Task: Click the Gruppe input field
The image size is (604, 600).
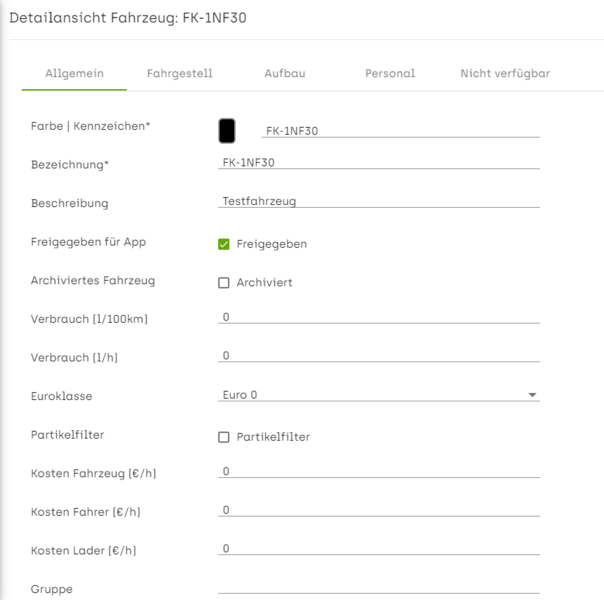Action: pos(379,587)
